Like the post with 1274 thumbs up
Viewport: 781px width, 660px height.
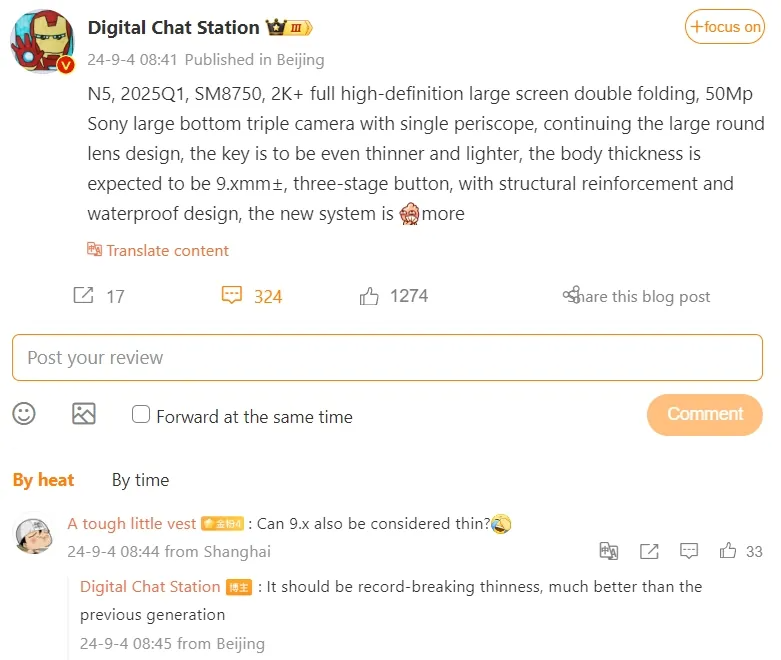pos(369,295)
